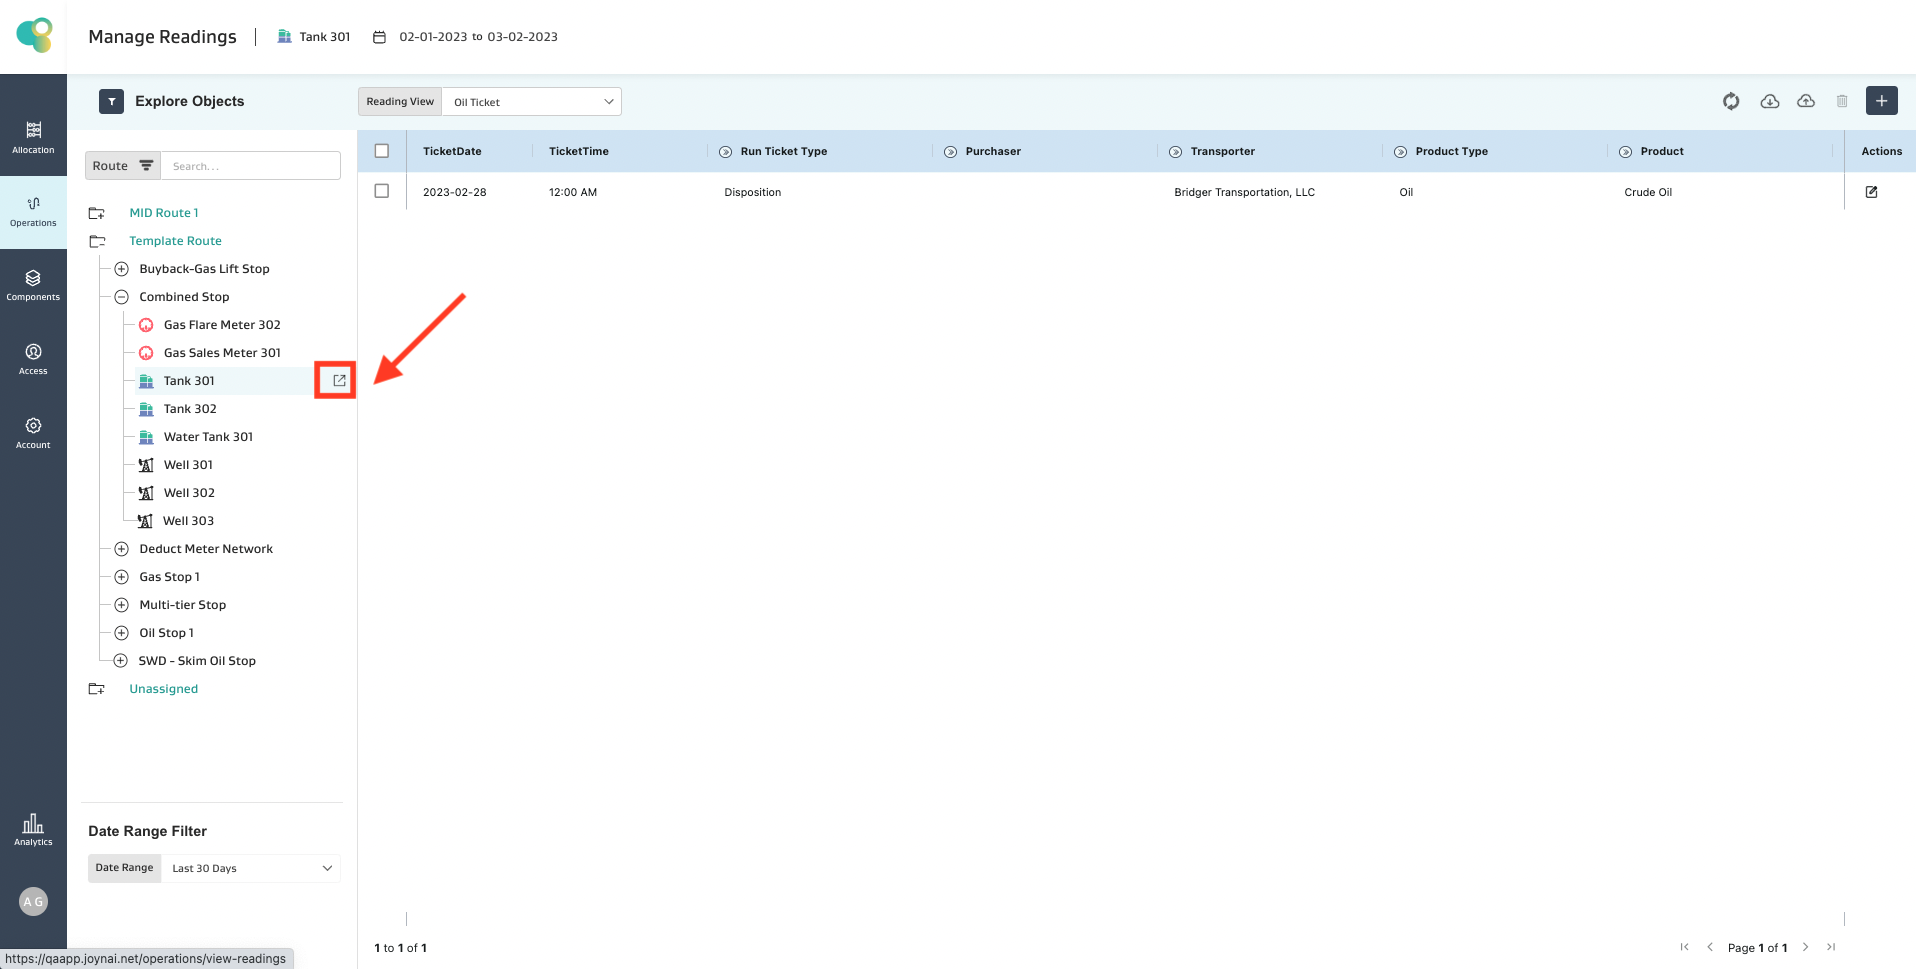The width and height of the screenshot is (1916, 969).
Task: Open the Date Range Last 30 Days dropdown
Action: (251, 868)
